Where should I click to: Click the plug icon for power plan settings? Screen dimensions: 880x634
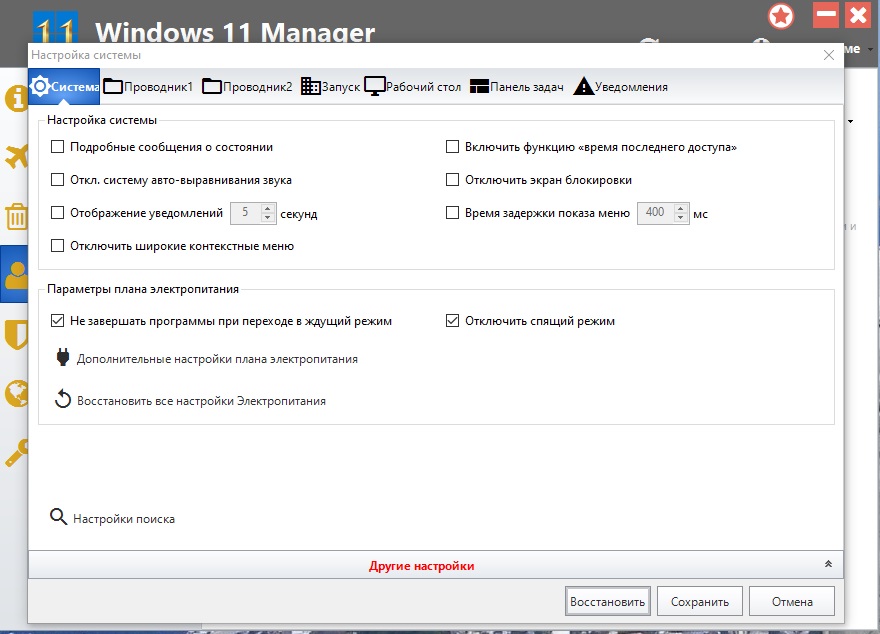(62, 358)
